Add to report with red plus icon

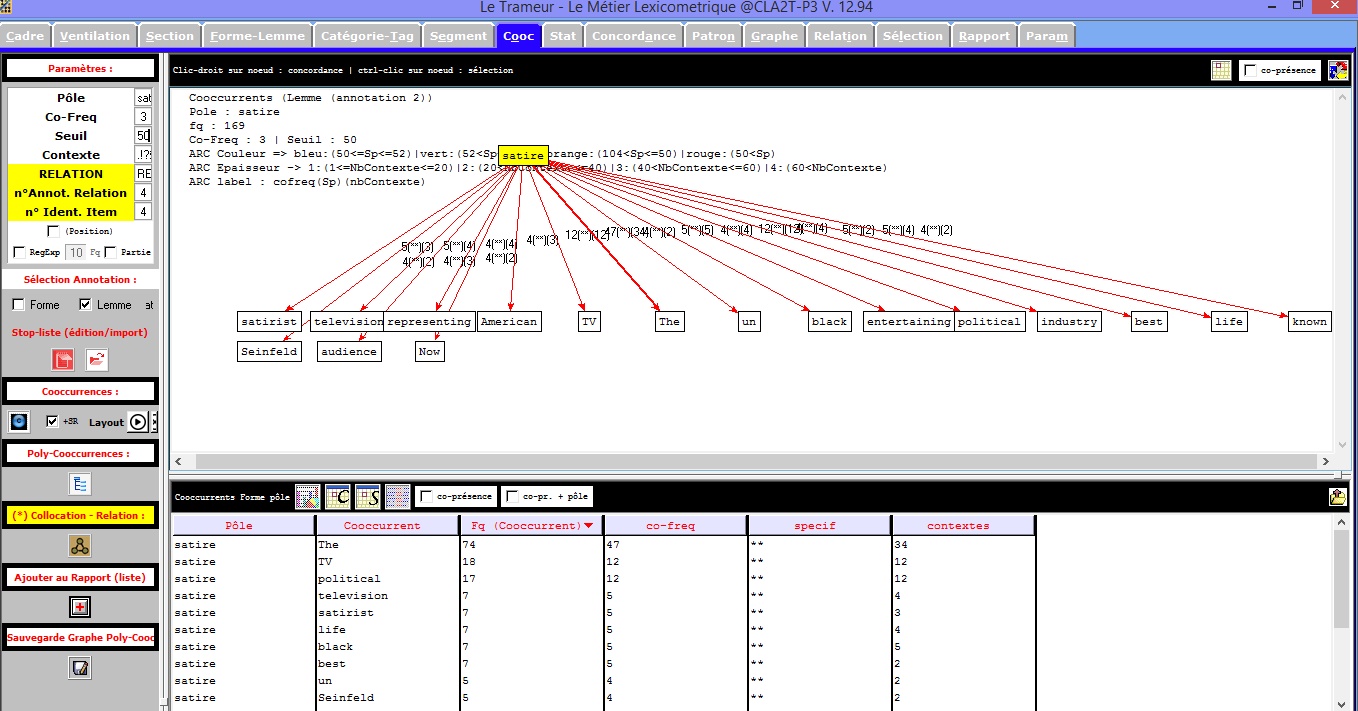(x=80, y=607)
